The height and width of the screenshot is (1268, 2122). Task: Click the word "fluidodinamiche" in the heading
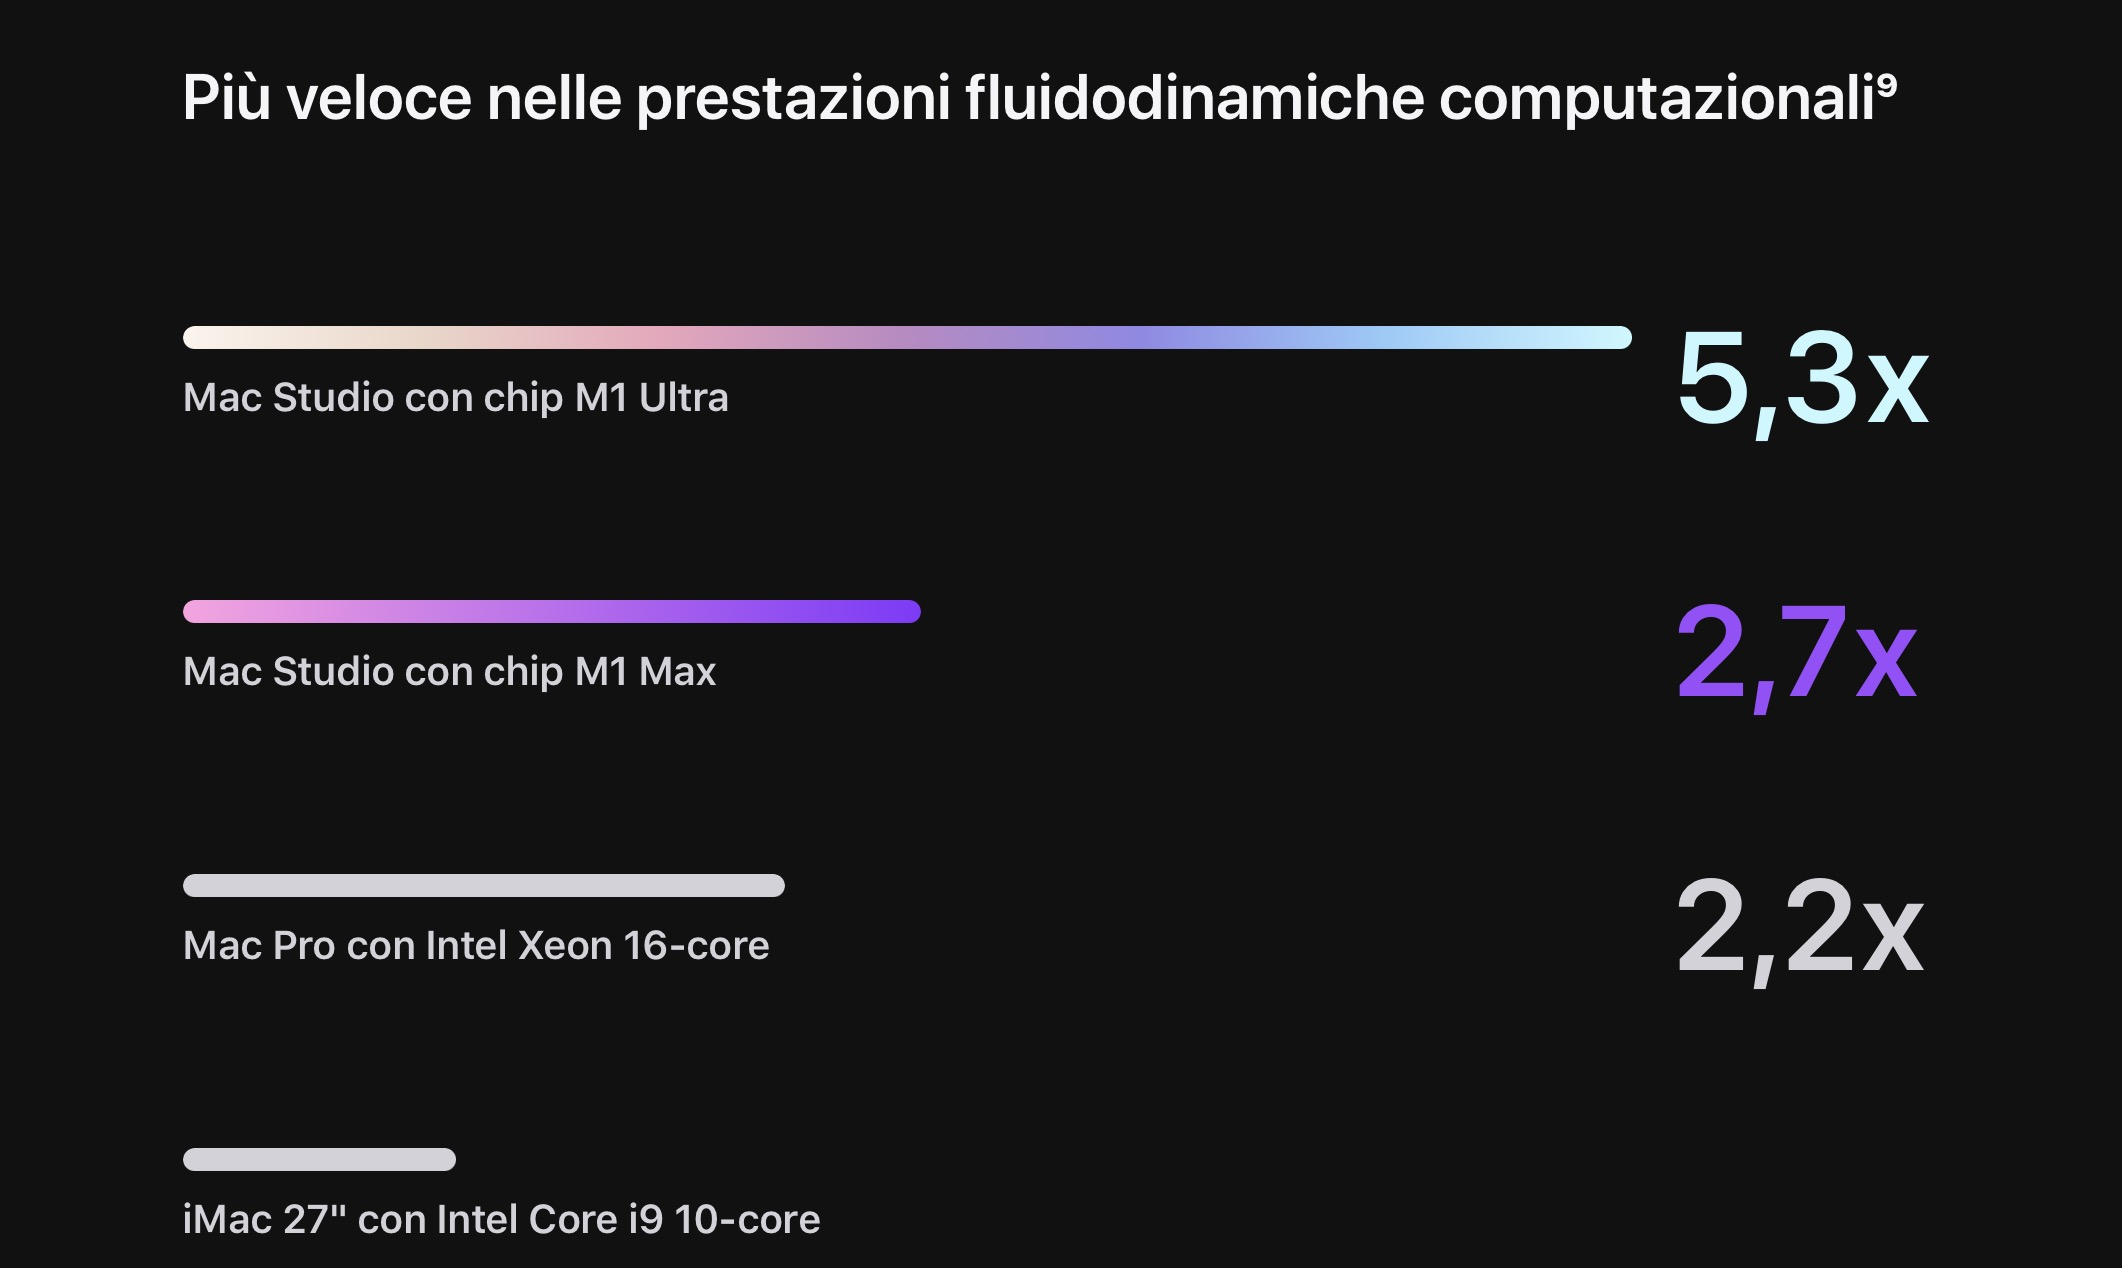pos(1194,99)
